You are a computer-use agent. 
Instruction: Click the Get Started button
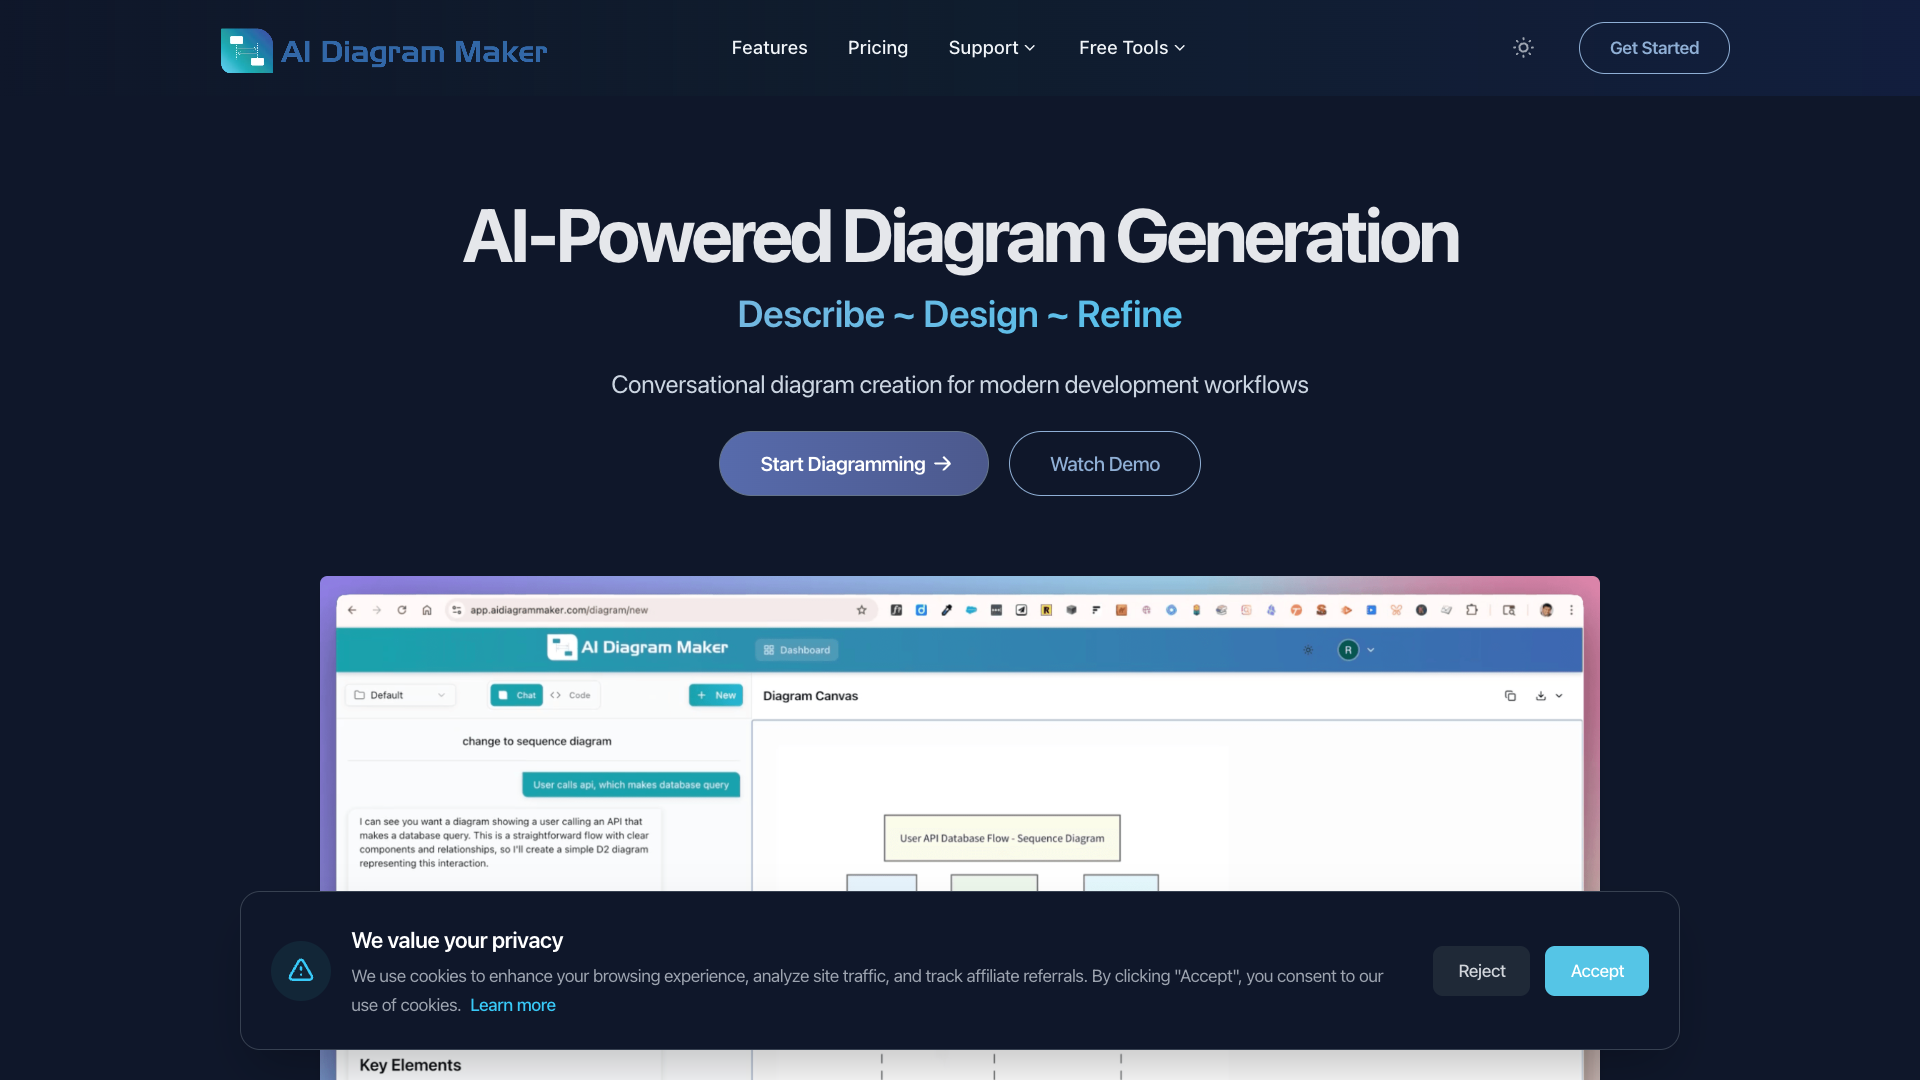(1654, 48)
